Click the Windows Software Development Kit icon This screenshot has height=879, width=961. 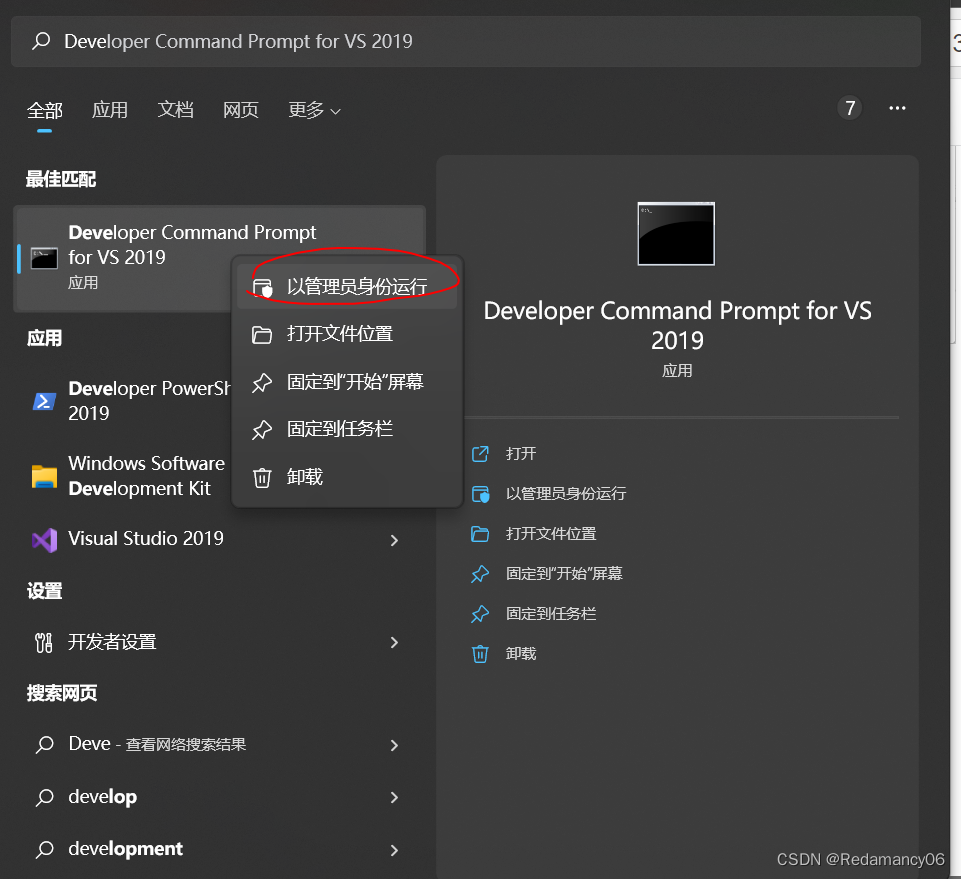[x=44, y=476]
